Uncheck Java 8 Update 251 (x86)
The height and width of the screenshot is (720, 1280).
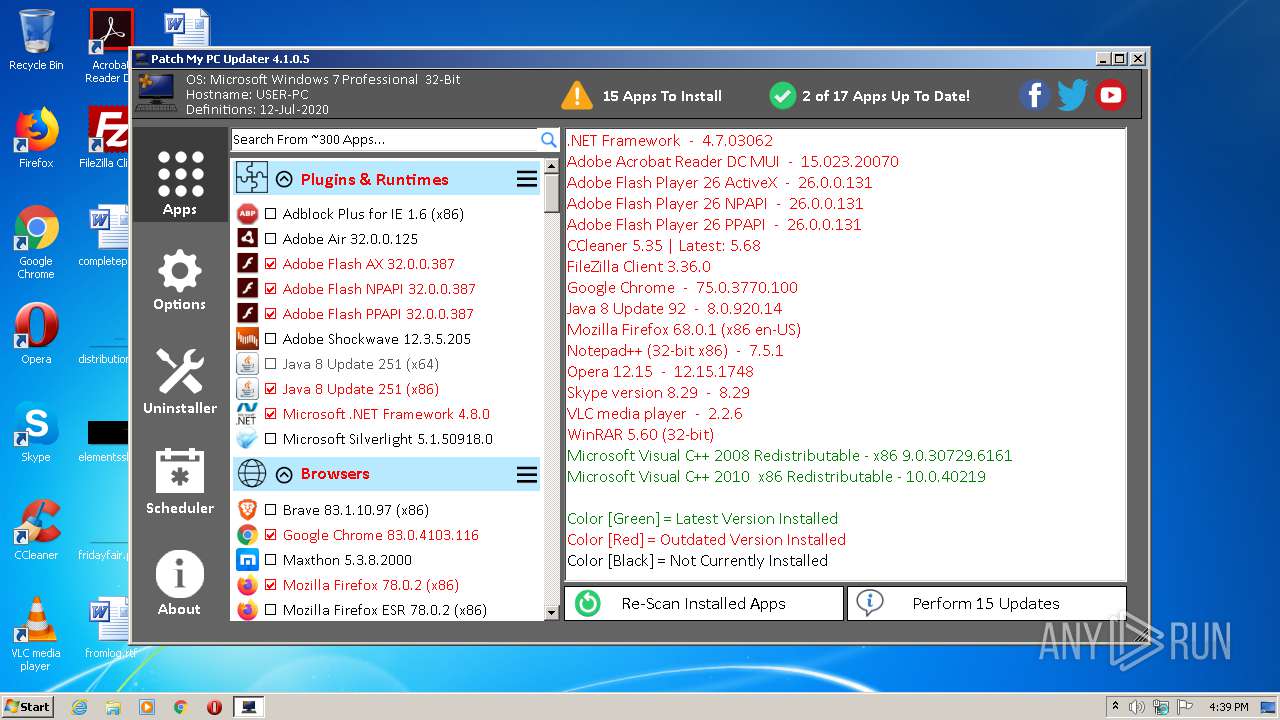coord(271,389)
